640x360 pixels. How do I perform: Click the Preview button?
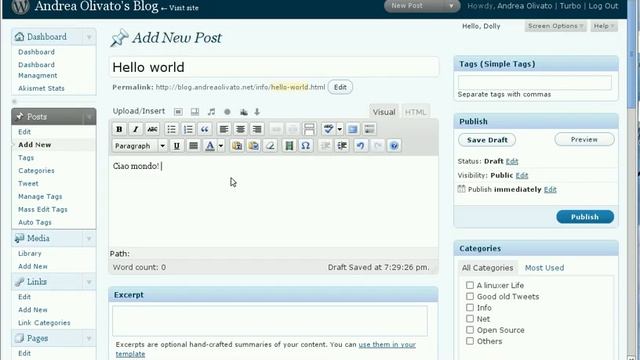tap(584, 140)
